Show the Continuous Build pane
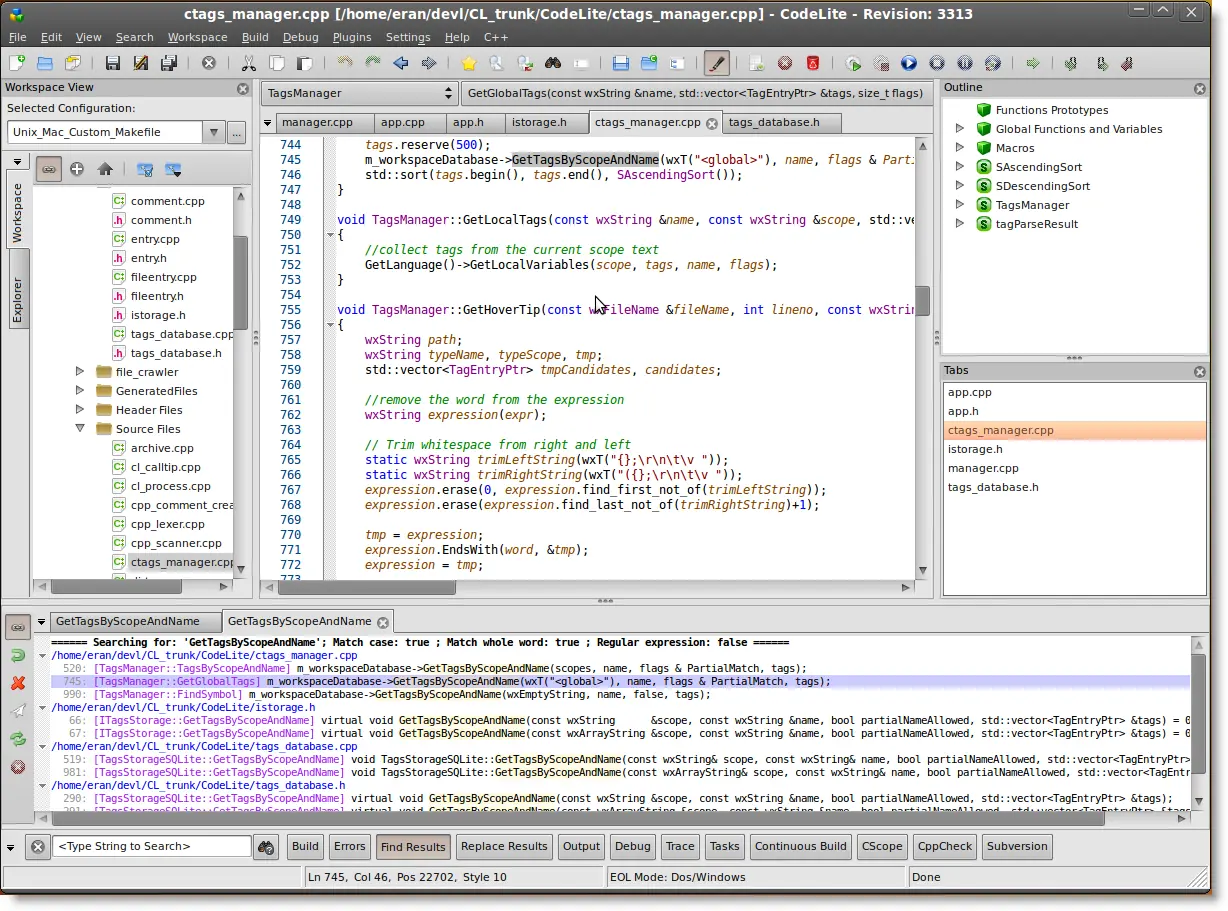 [800, 846]
